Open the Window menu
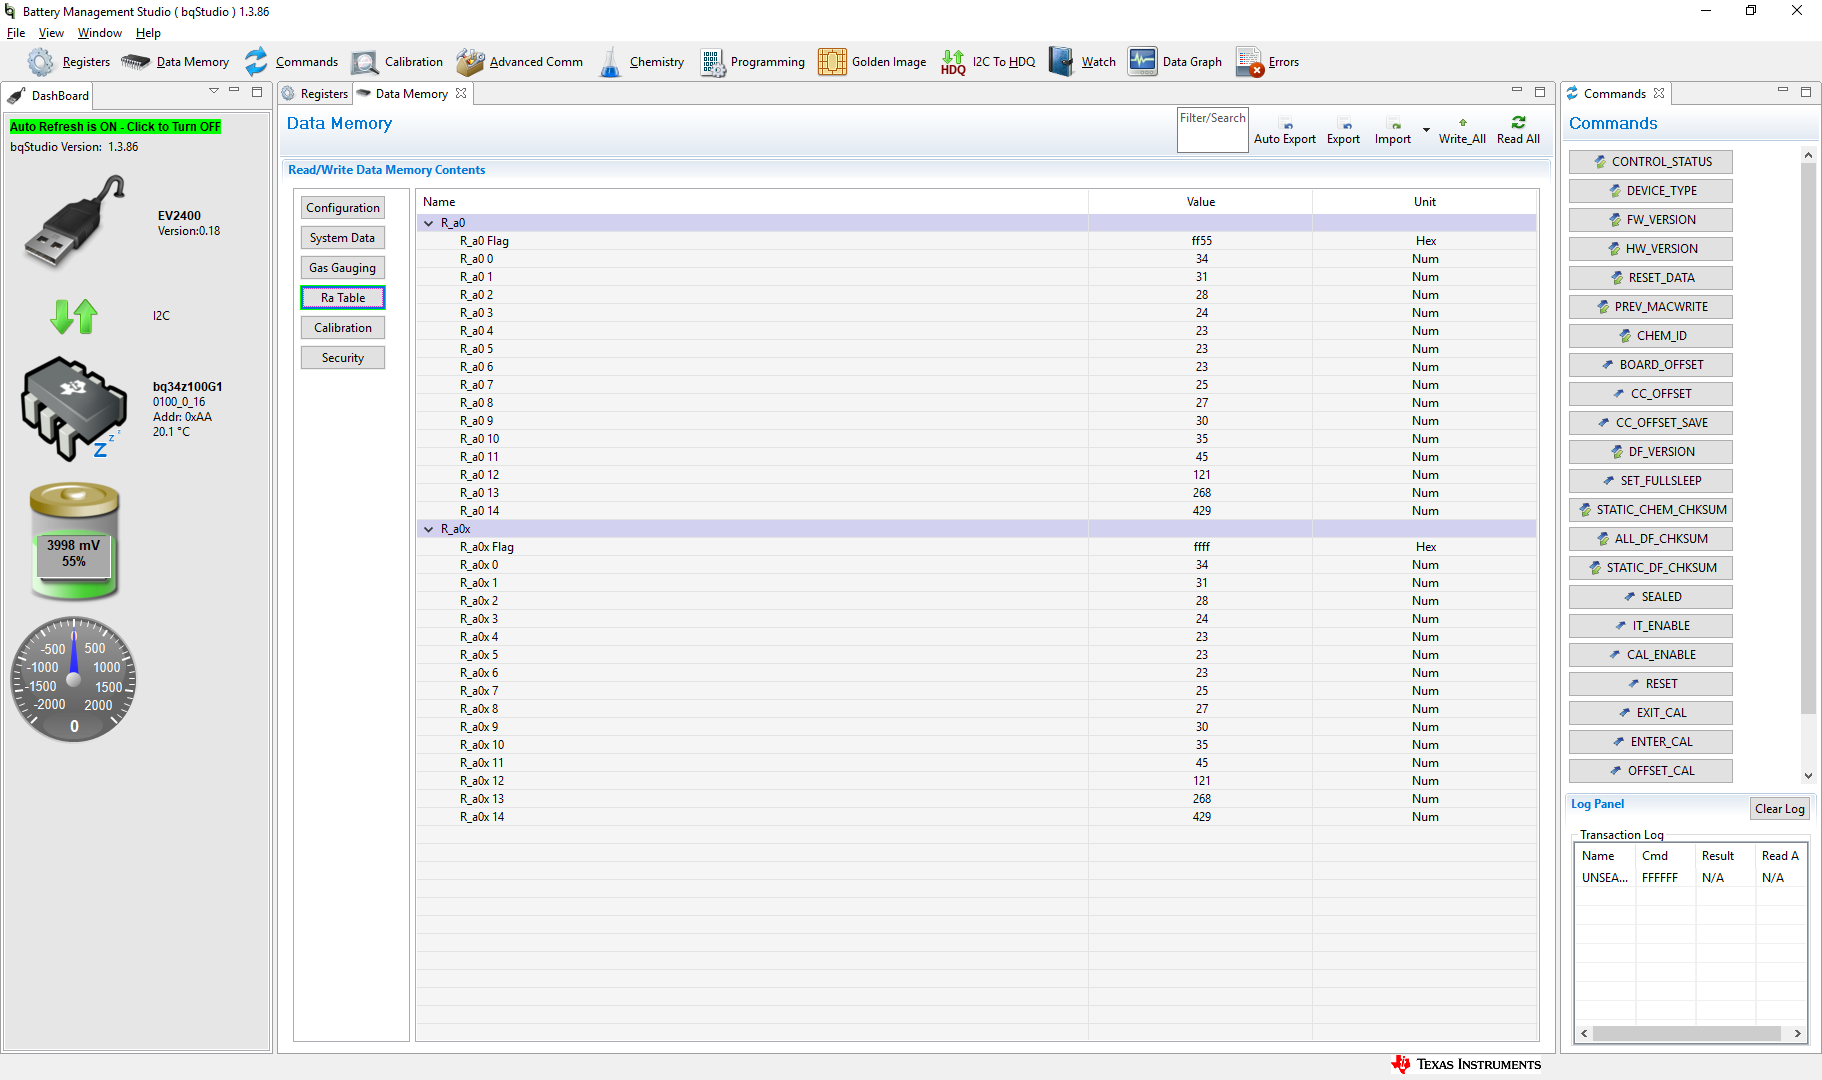The height and width of the screenshot is (1080, 1822). [x=100, y=33]
